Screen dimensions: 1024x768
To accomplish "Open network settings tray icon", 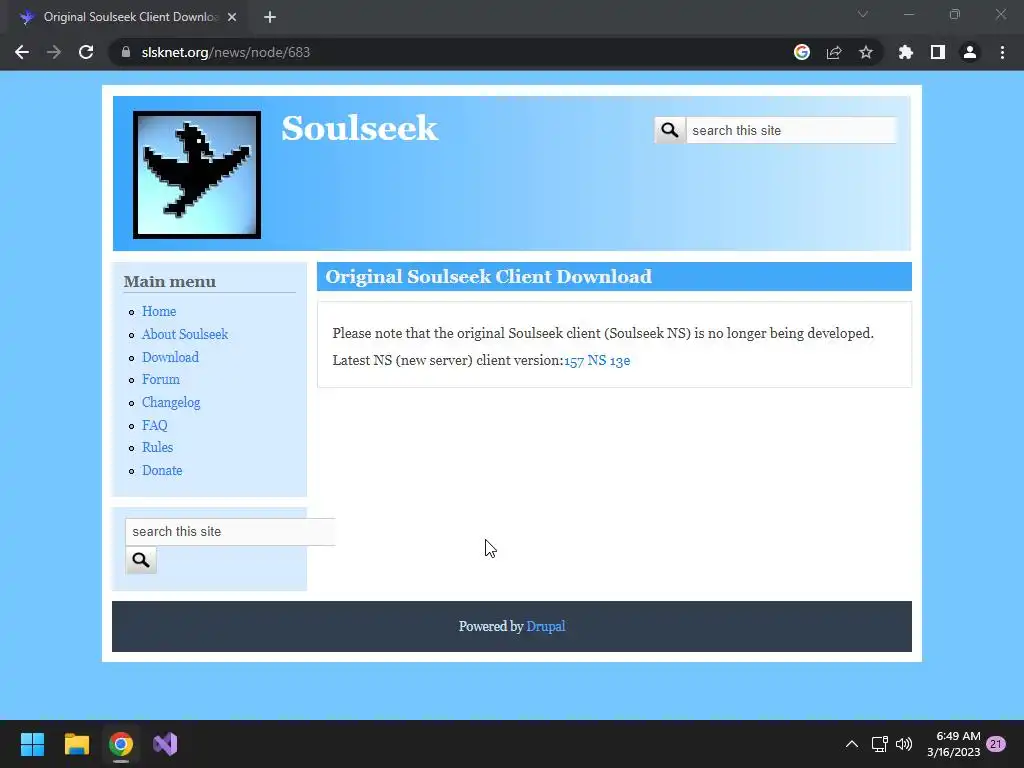I will pos(880,744).
